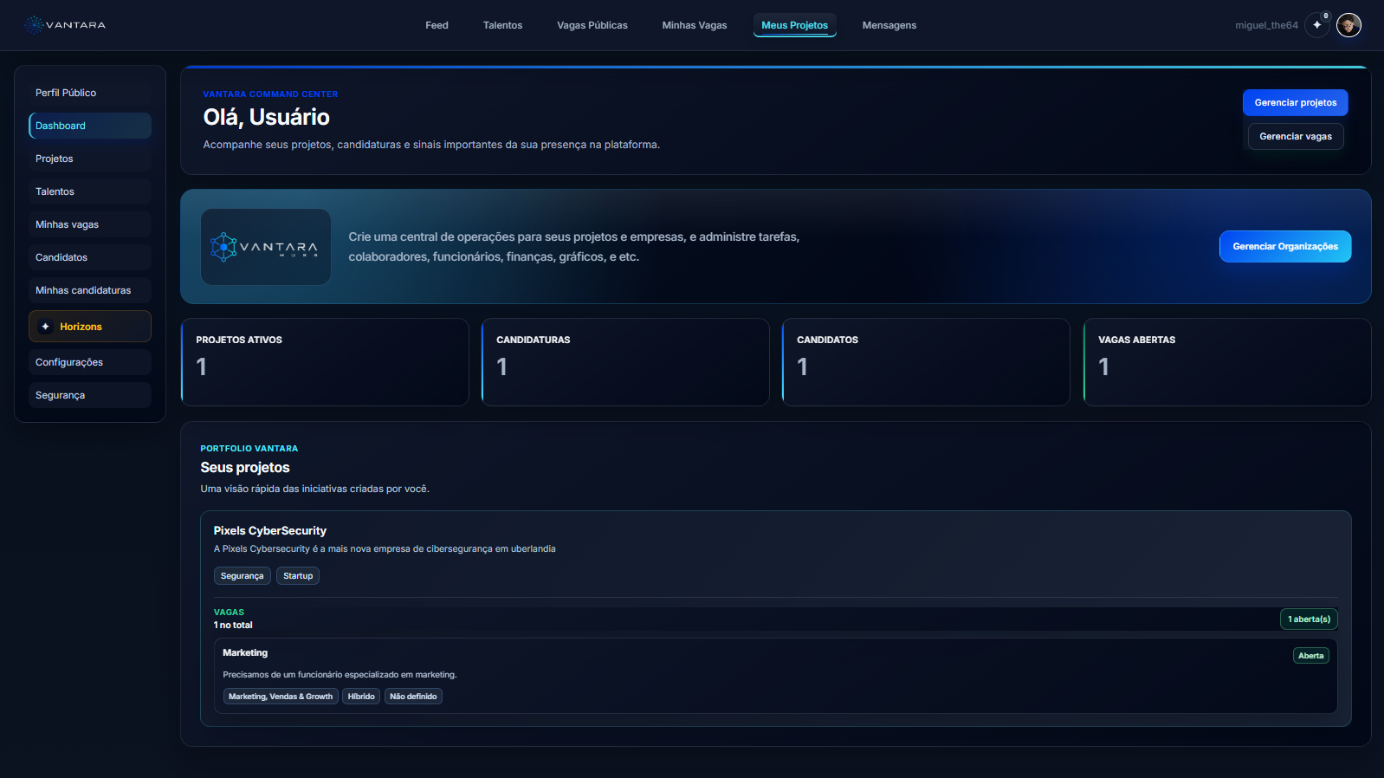Click the Horizons sparkle icon in the sidebar

[x=45, y=327]
